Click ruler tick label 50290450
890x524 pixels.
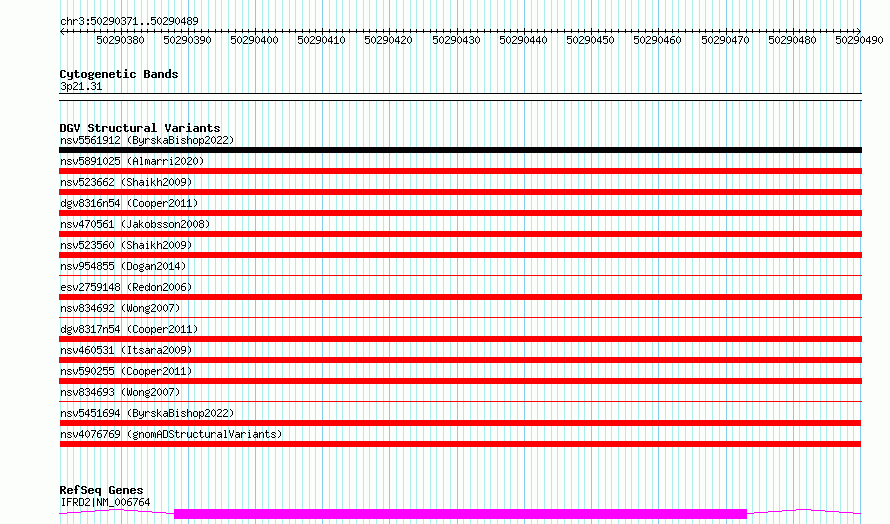point(590,40)
